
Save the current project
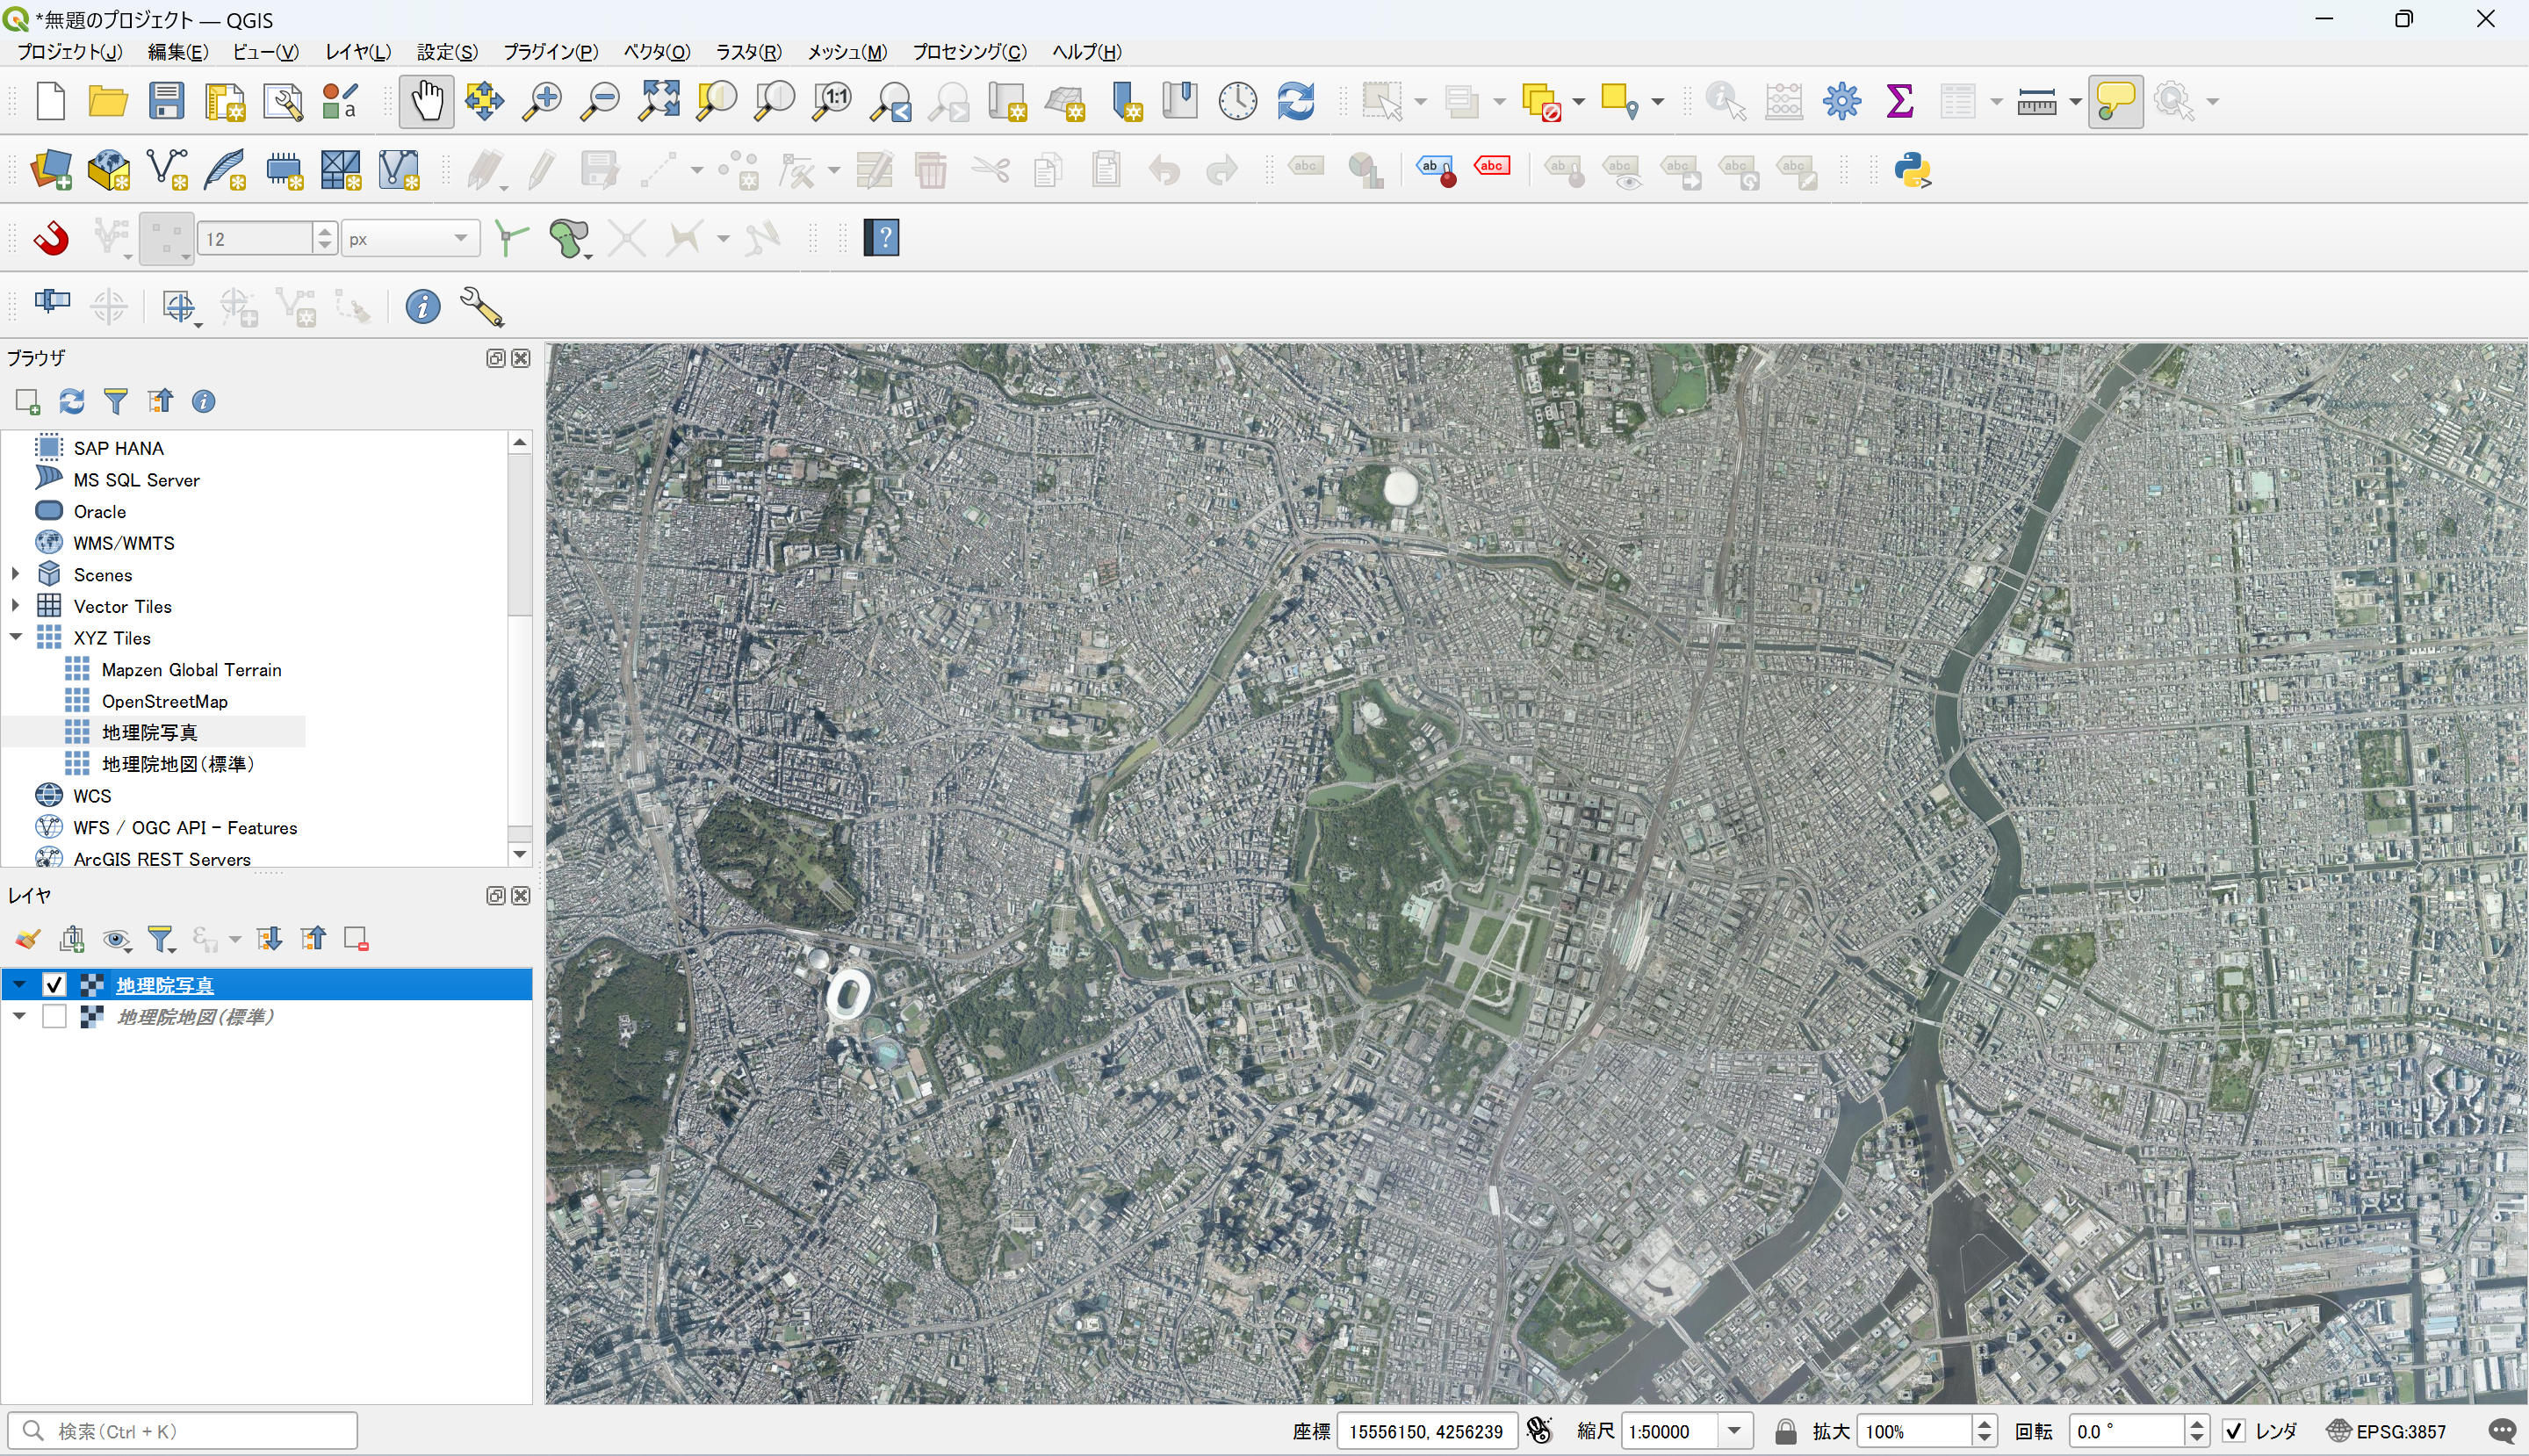pos(166,100)
